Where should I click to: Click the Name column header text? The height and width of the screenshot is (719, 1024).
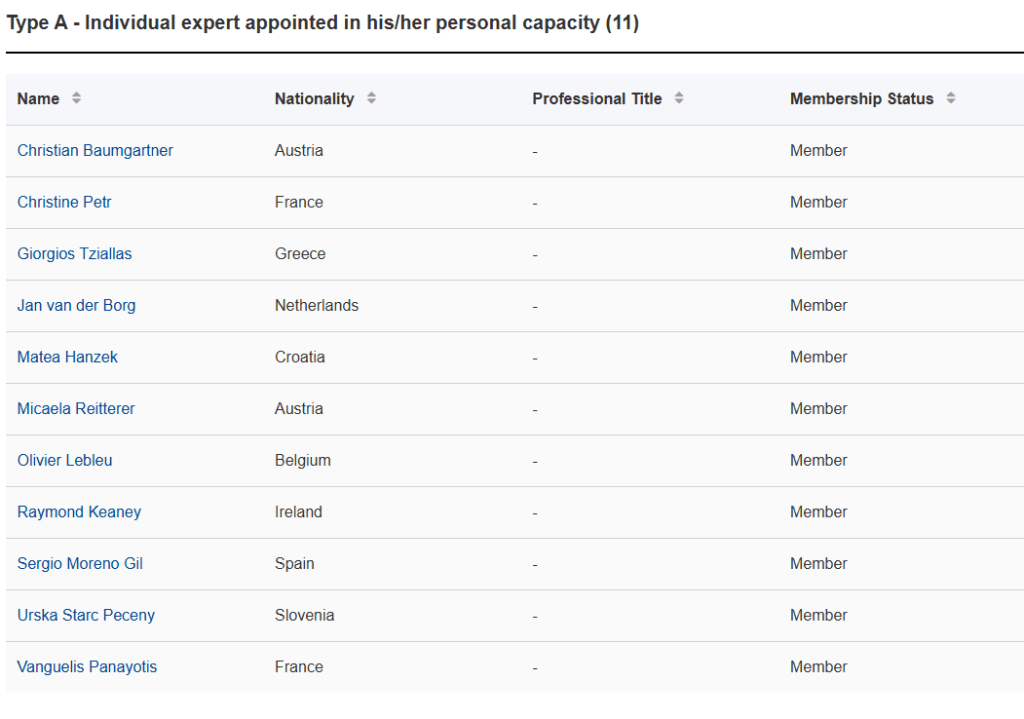(38, 99)
